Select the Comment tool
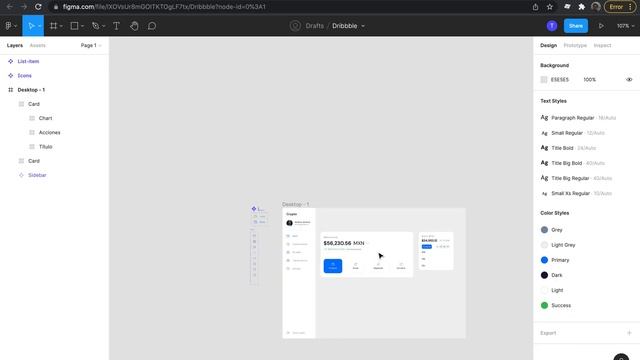This screenshot has height=360, width=640. (x=152, y=26)
